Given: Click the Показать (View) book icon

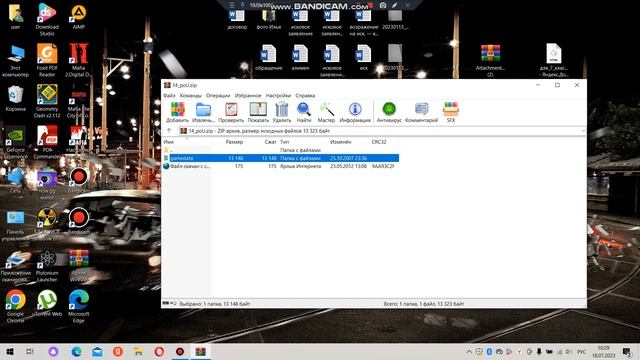Looking at the screenshot, I should pos(258,112).
